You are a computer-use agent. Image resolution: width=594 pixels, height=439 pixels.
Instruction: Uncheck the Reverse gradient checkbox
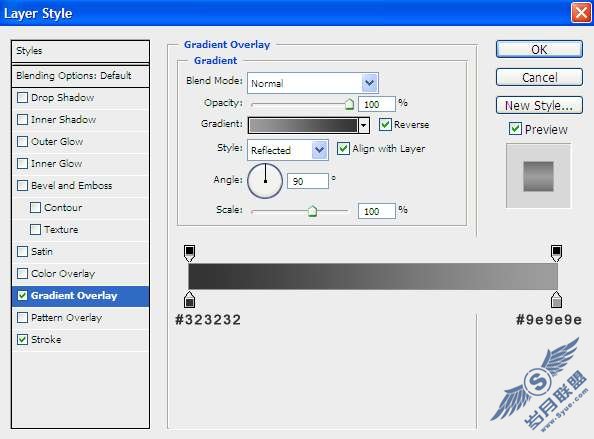(x=385, y=125)
